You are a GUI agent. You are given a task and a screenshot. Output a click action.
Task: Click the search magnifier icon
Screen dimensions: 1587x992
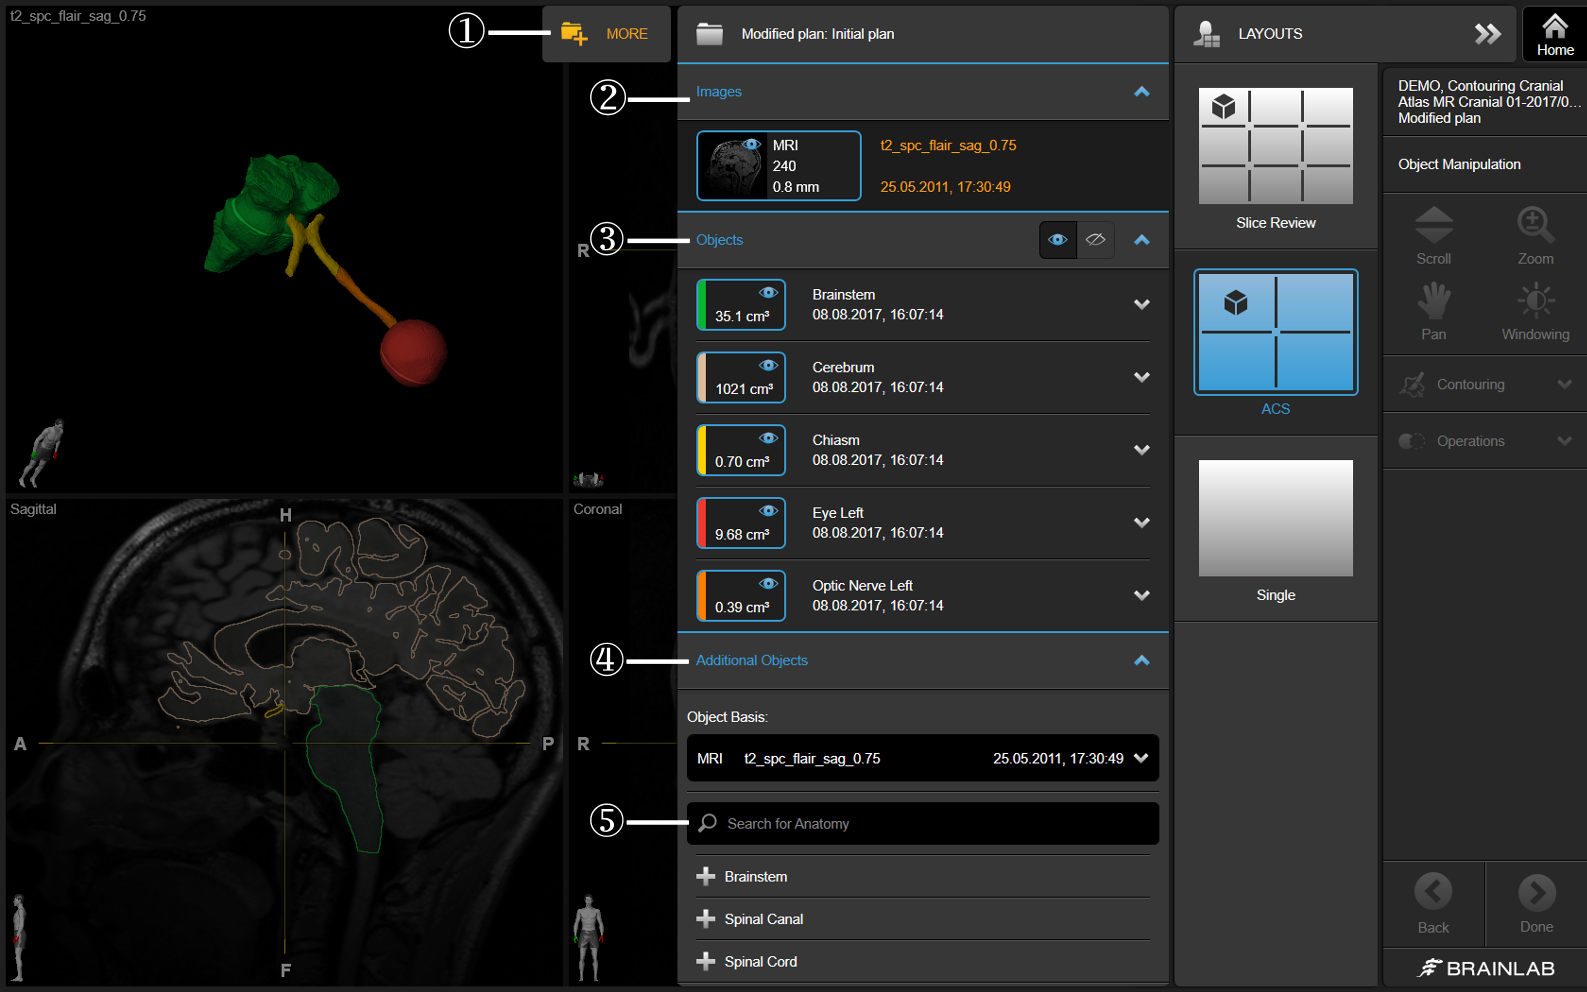click(707, 823)
